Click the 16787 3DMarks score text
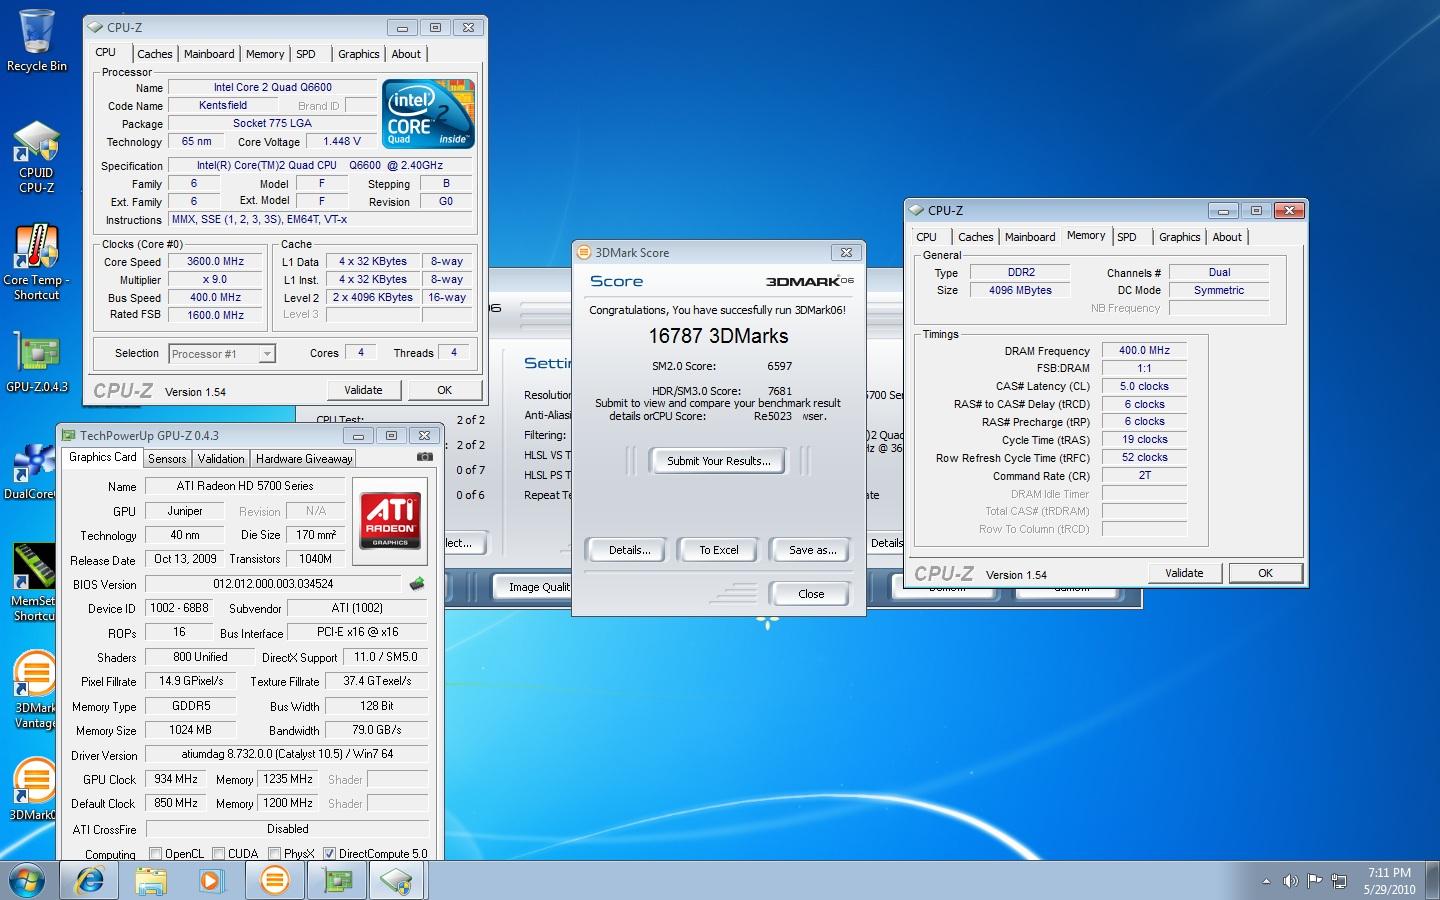The height and width of the screenshot is (900, 1440). coord(718,336)
